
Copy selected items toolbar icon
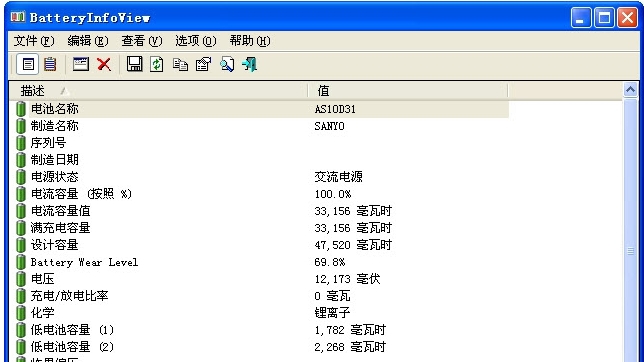[x=180, y=65]
